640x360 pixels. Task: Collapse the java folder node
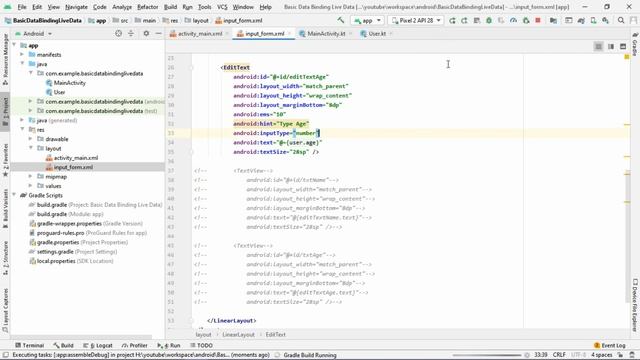(x=22, y=64)
